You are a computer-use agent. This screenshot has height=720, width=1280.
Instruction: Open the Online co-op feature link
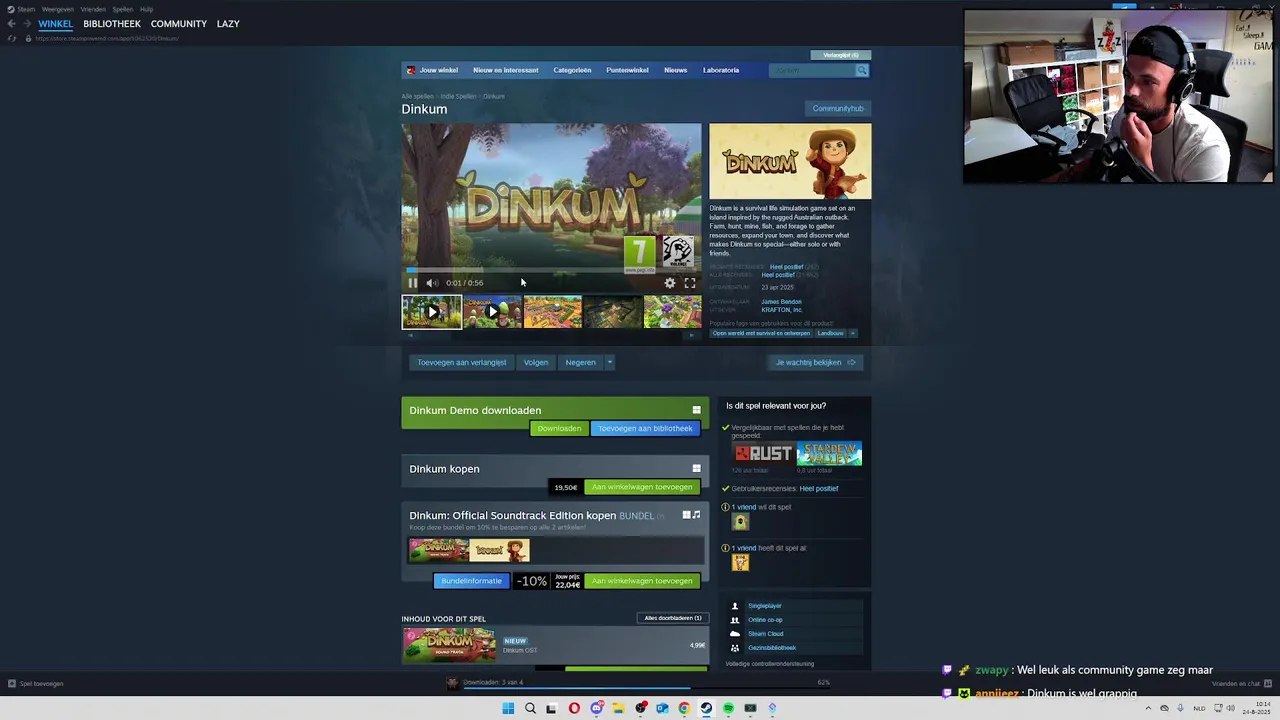point(765,620)
